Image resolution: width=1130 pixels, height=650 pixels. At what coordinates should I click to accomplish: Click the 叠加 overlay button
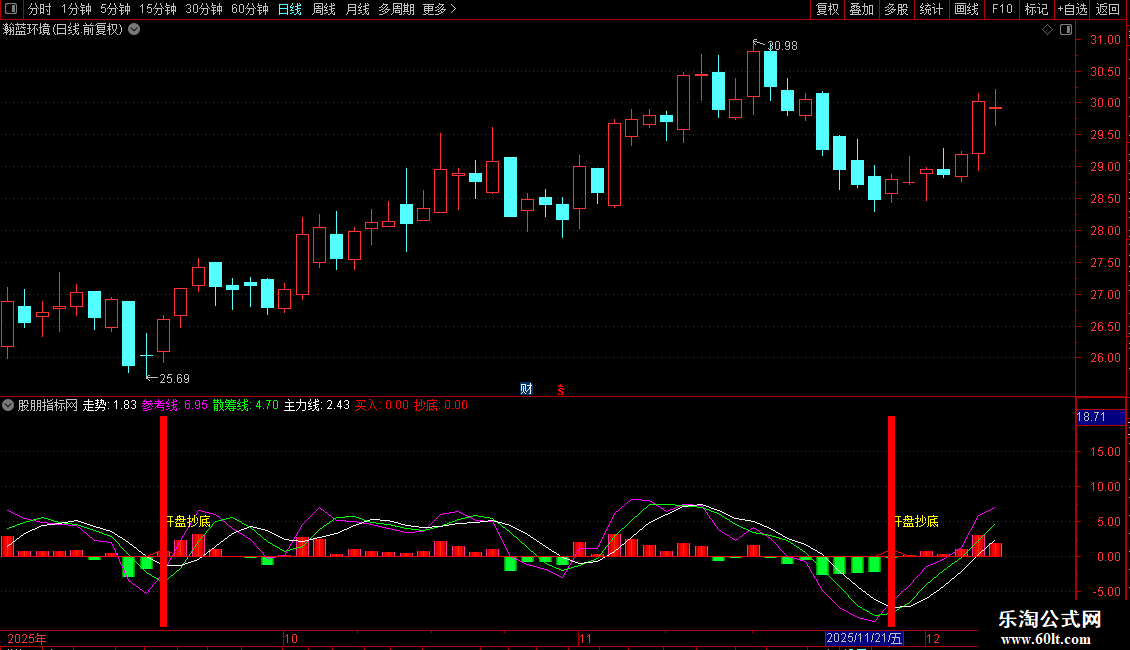click(861, 9)
